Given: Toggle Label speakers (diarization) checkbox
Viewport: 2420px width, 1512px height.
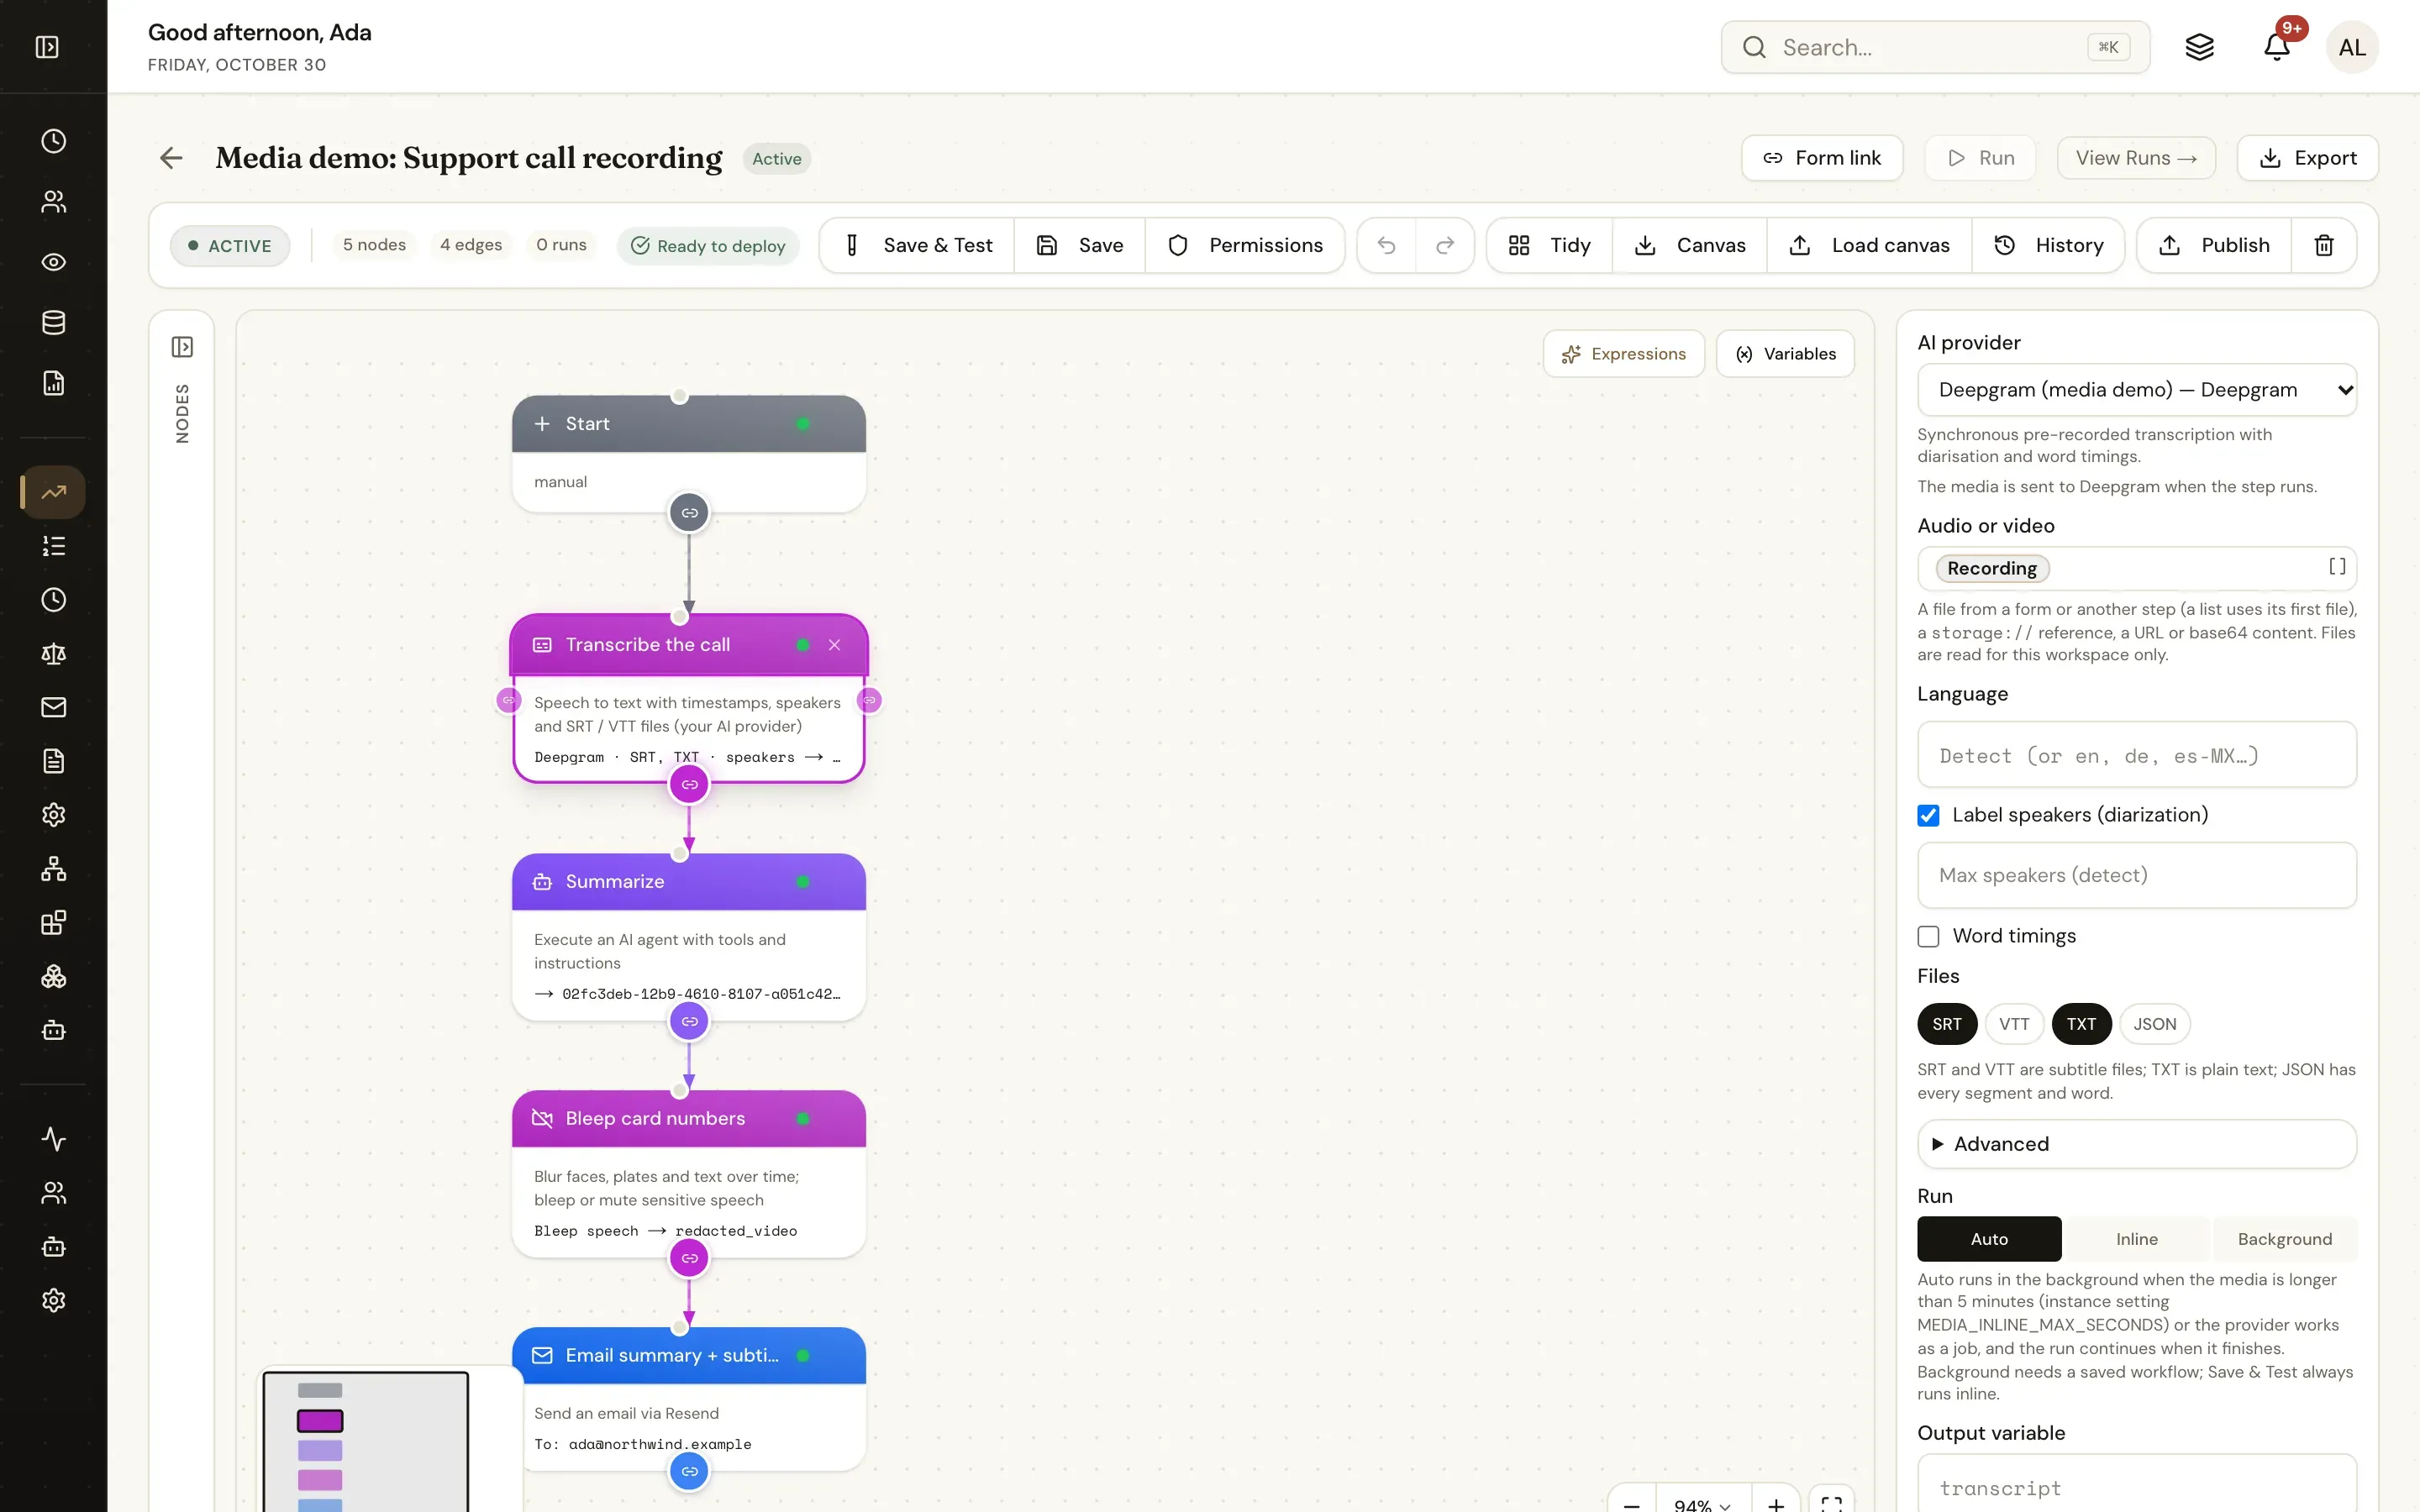Looking at the screenshot, I should [x=1928, y=815].
